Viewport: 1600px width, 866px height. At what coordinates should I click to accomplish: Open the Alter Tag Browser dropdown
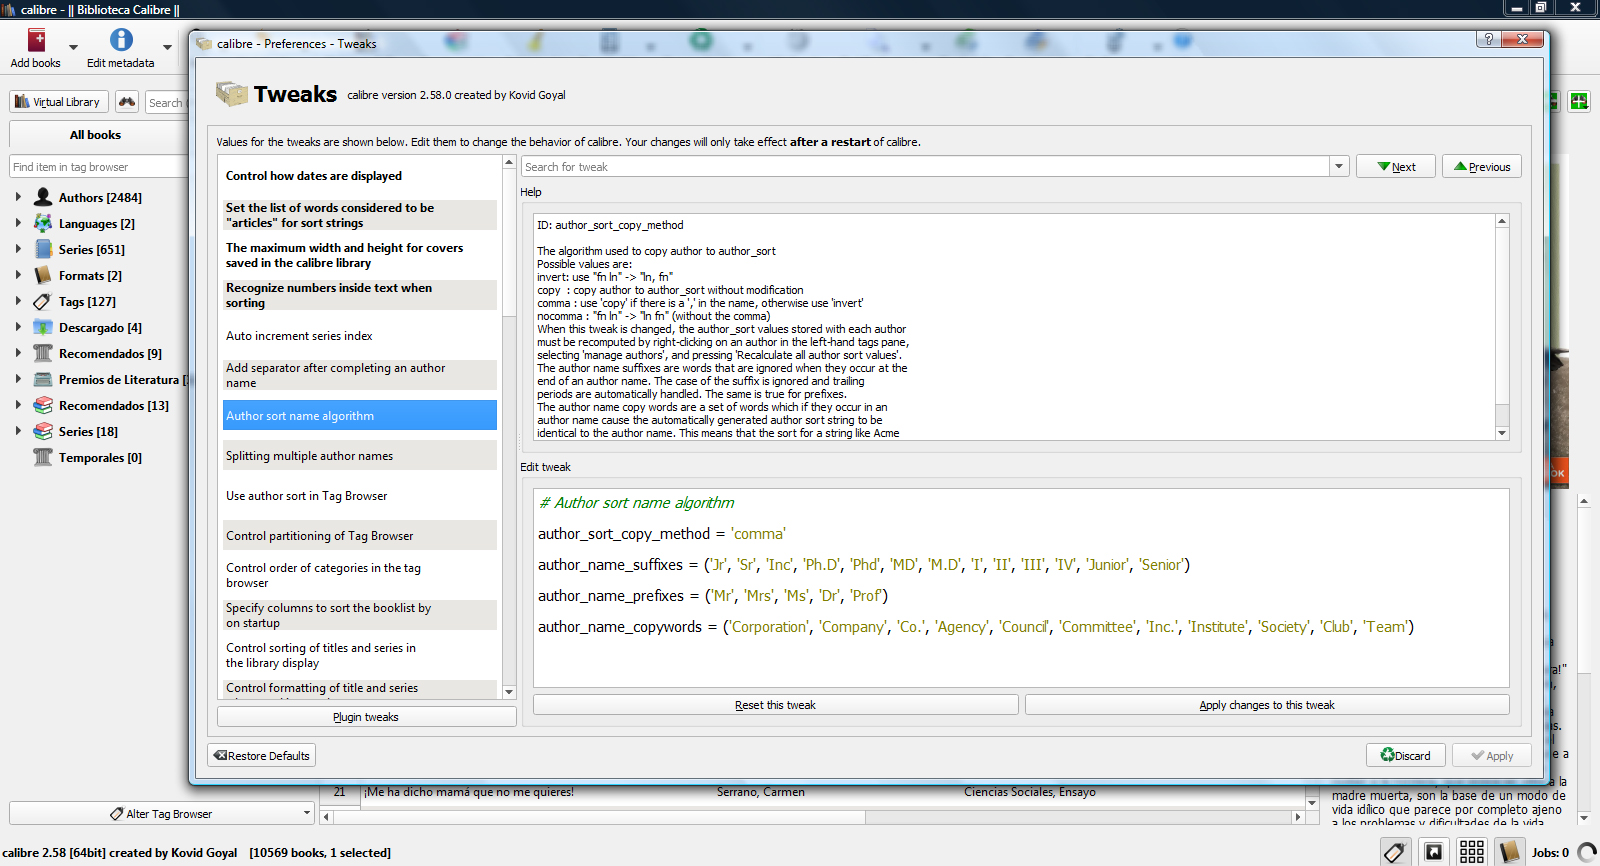(x=162, y=813)
